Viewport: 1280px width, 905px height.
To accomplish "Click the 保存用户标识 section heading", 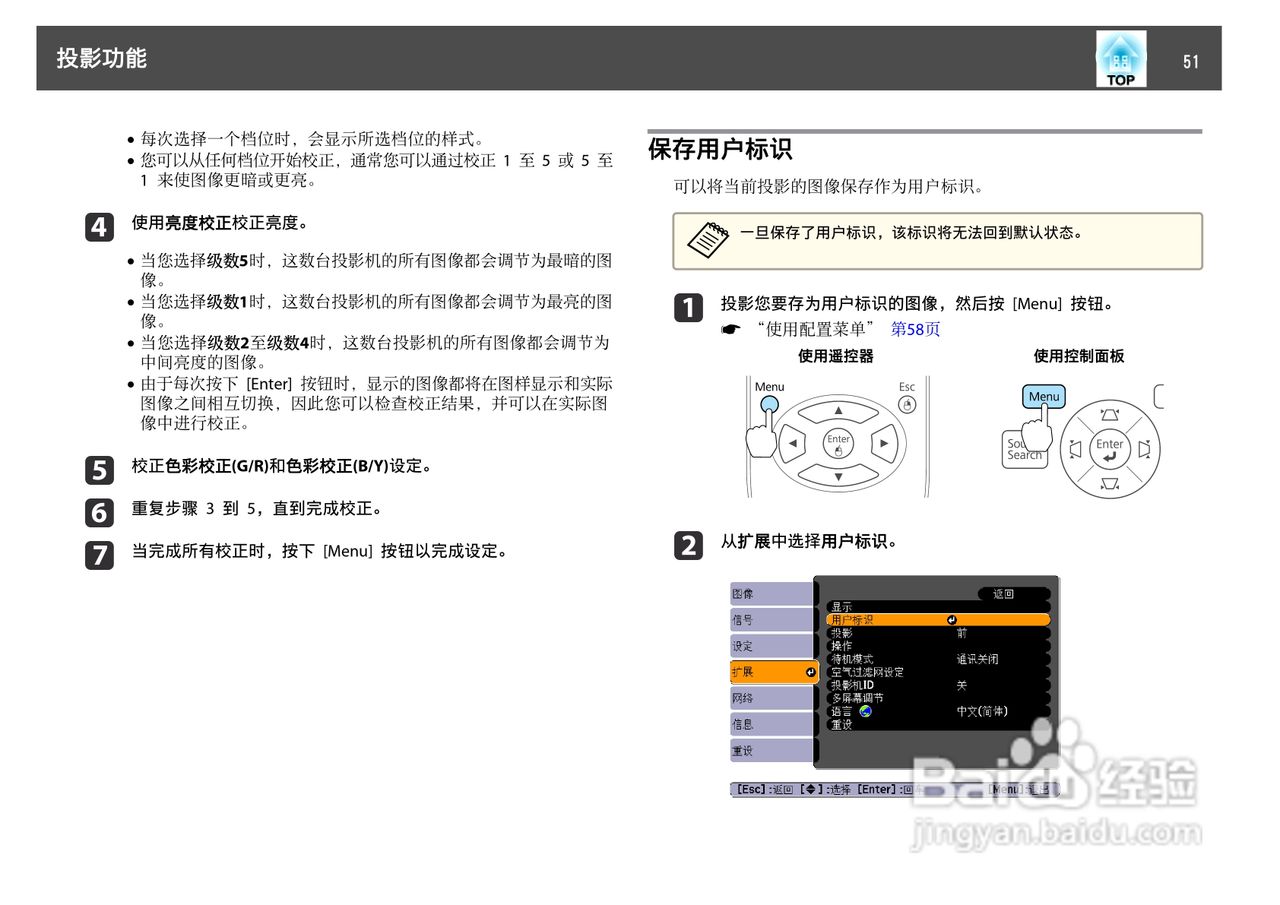I will (x=720, y=150).
